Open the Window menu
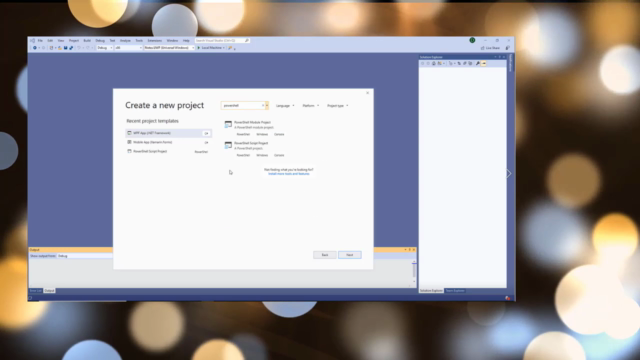 click(x=172, y=41)
